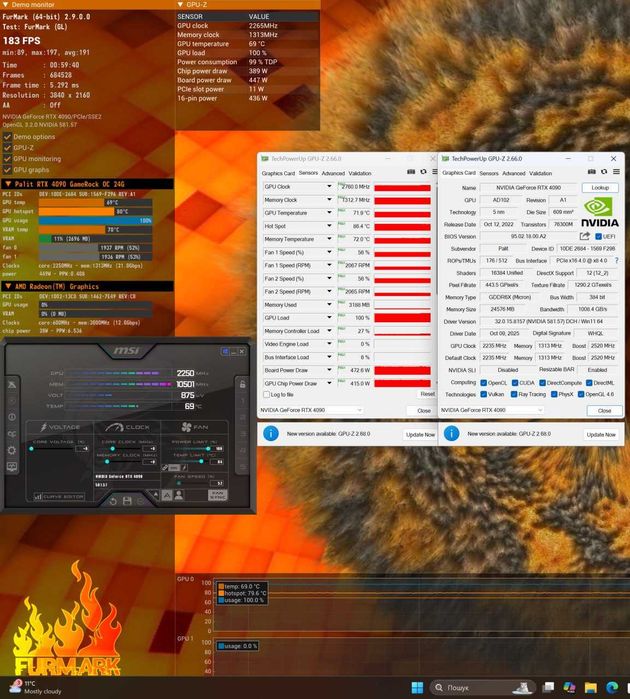The image size is (630, 699).
Task: Adjust the Memory Clock slider handle
Action: pyautogui.click(x=107, y=462)
